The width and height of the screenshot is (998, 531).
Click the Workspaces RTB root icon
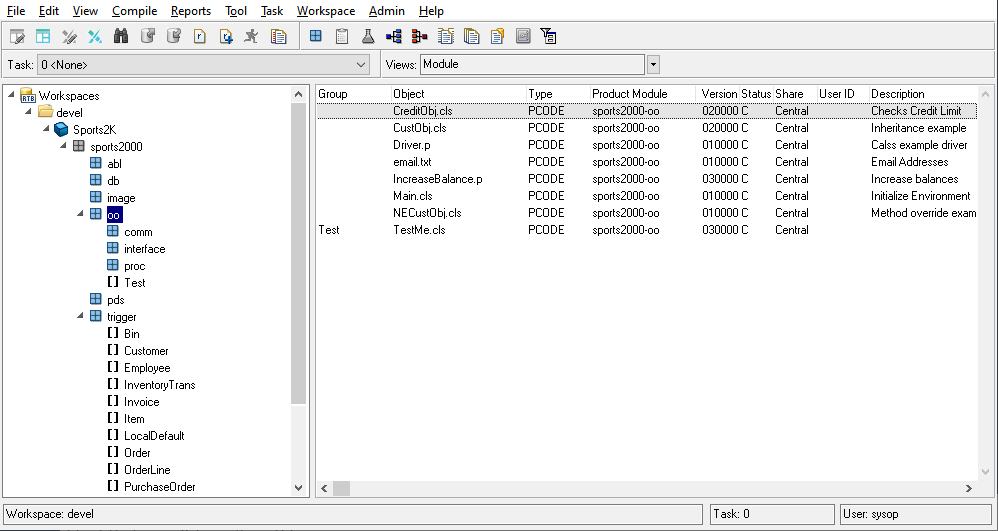coord(27,96)
